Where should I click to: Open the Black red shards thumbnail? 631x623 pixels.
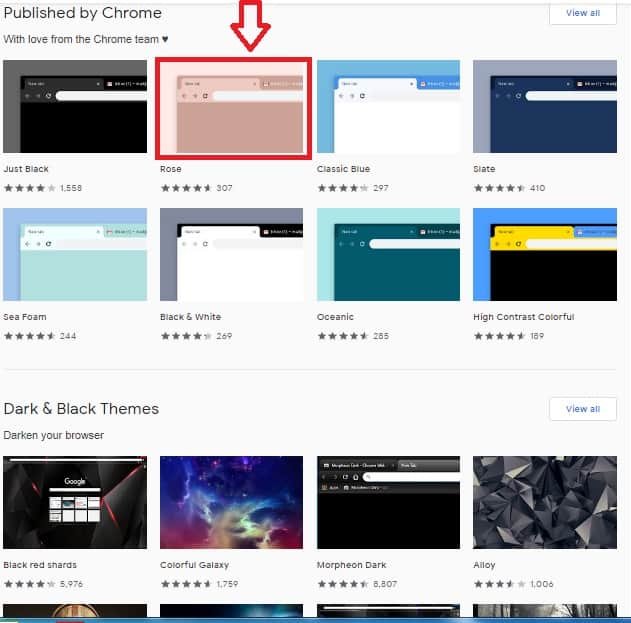pos(75,502)
